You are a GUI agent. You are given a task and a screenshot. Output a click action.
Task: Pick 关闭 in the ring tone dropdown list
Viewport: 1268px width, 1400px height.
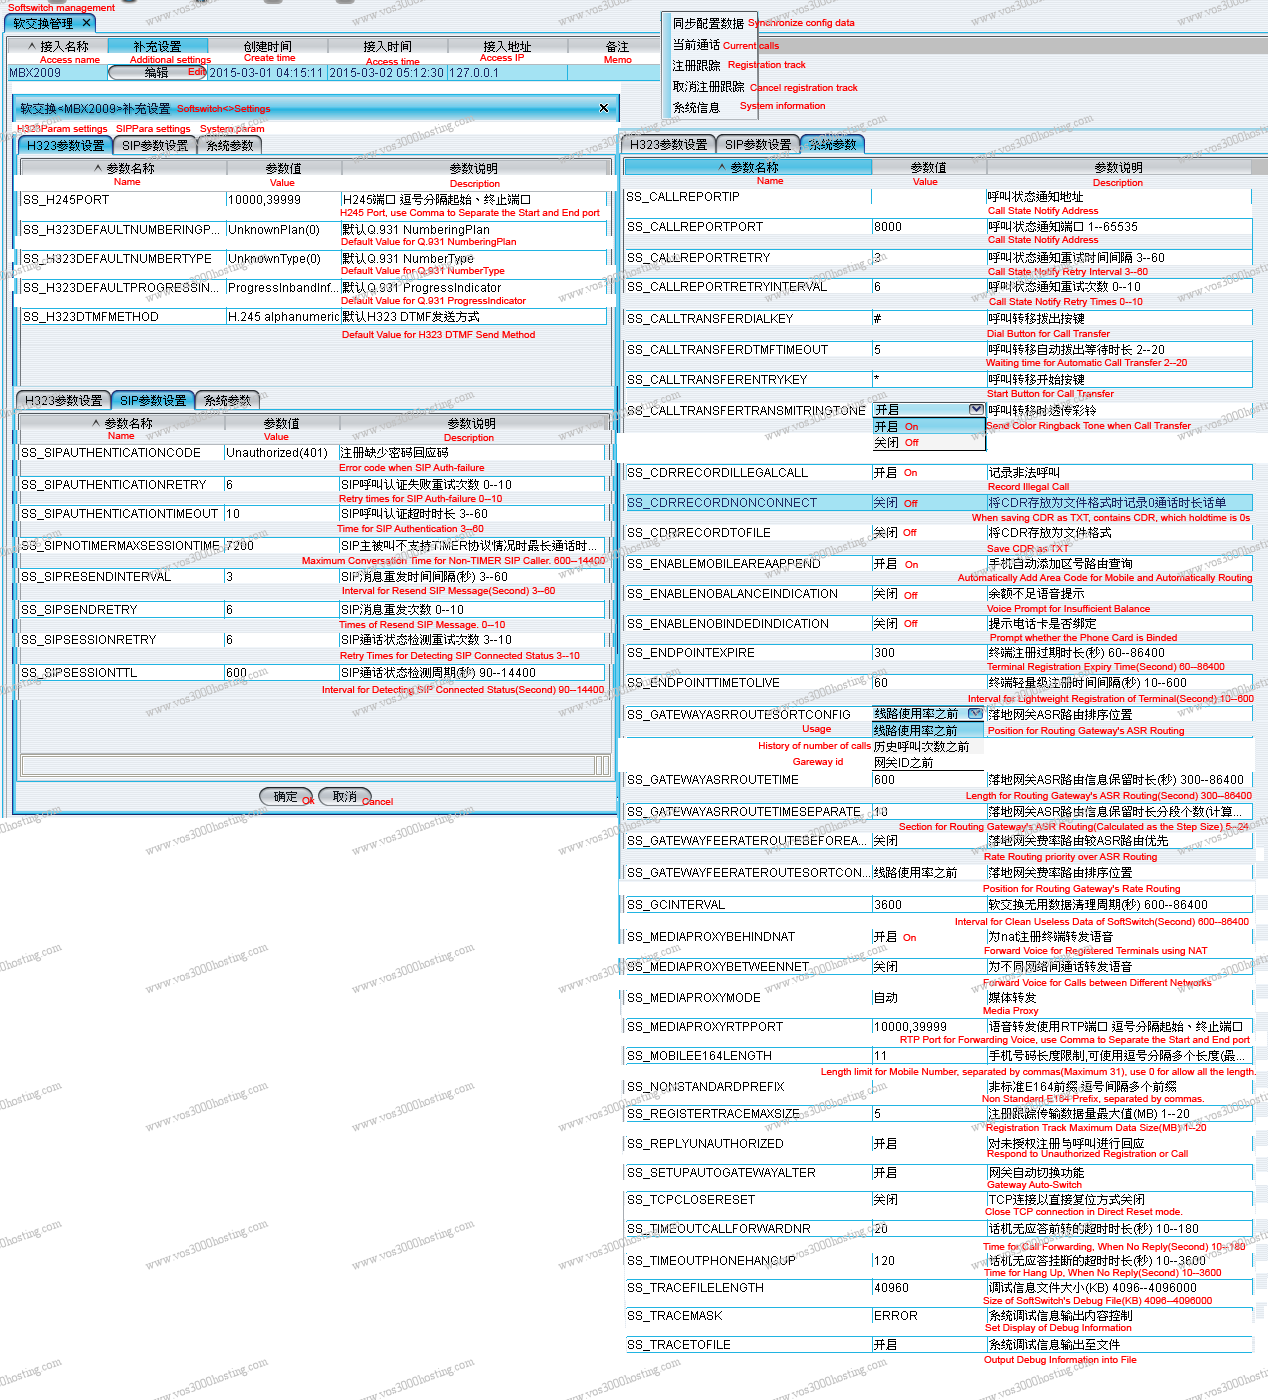click(x=929, y=443)
